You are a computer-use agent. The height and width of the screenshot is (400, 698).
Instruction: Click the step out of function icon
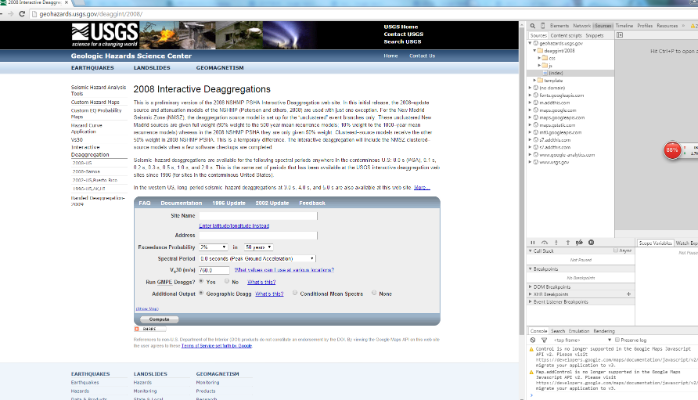tap(568, 242)
